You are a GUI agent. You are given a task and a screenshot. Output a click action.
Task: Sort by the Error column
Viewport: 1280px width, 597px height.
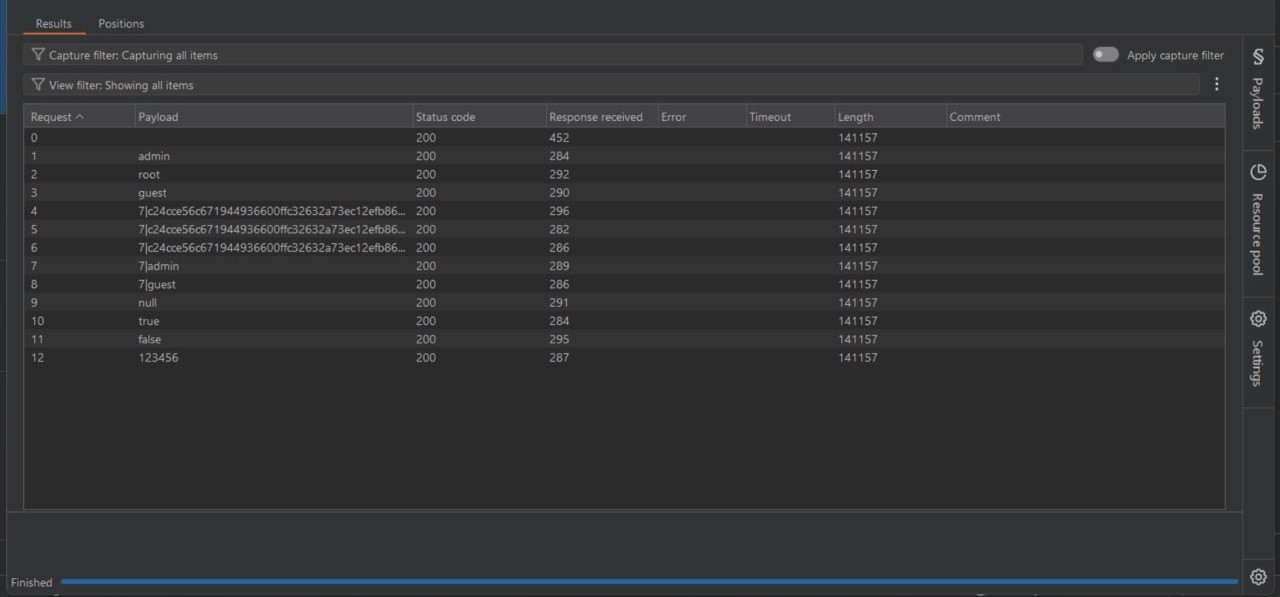[701, 117]
